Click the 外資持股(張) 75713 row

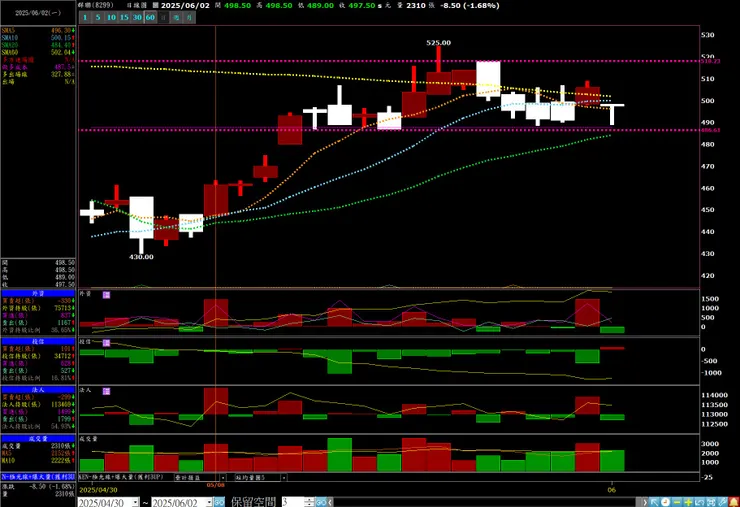point(38,308)
